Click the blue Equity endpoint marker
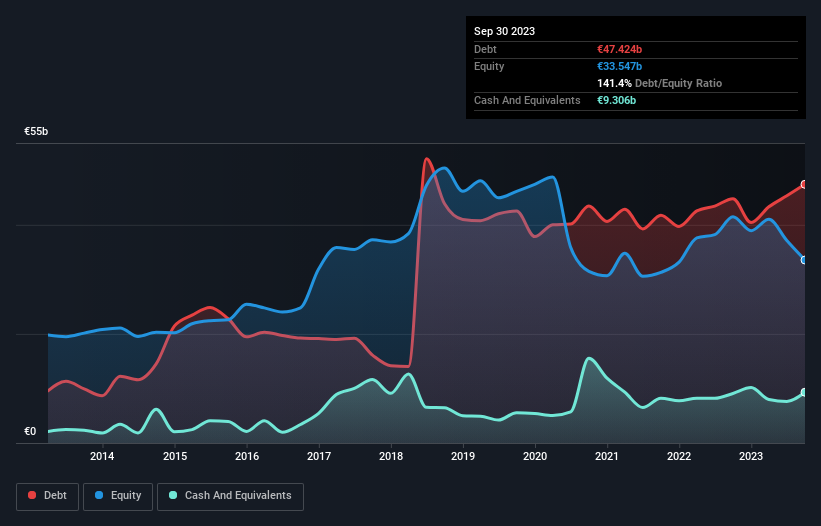 click(804, 260)
